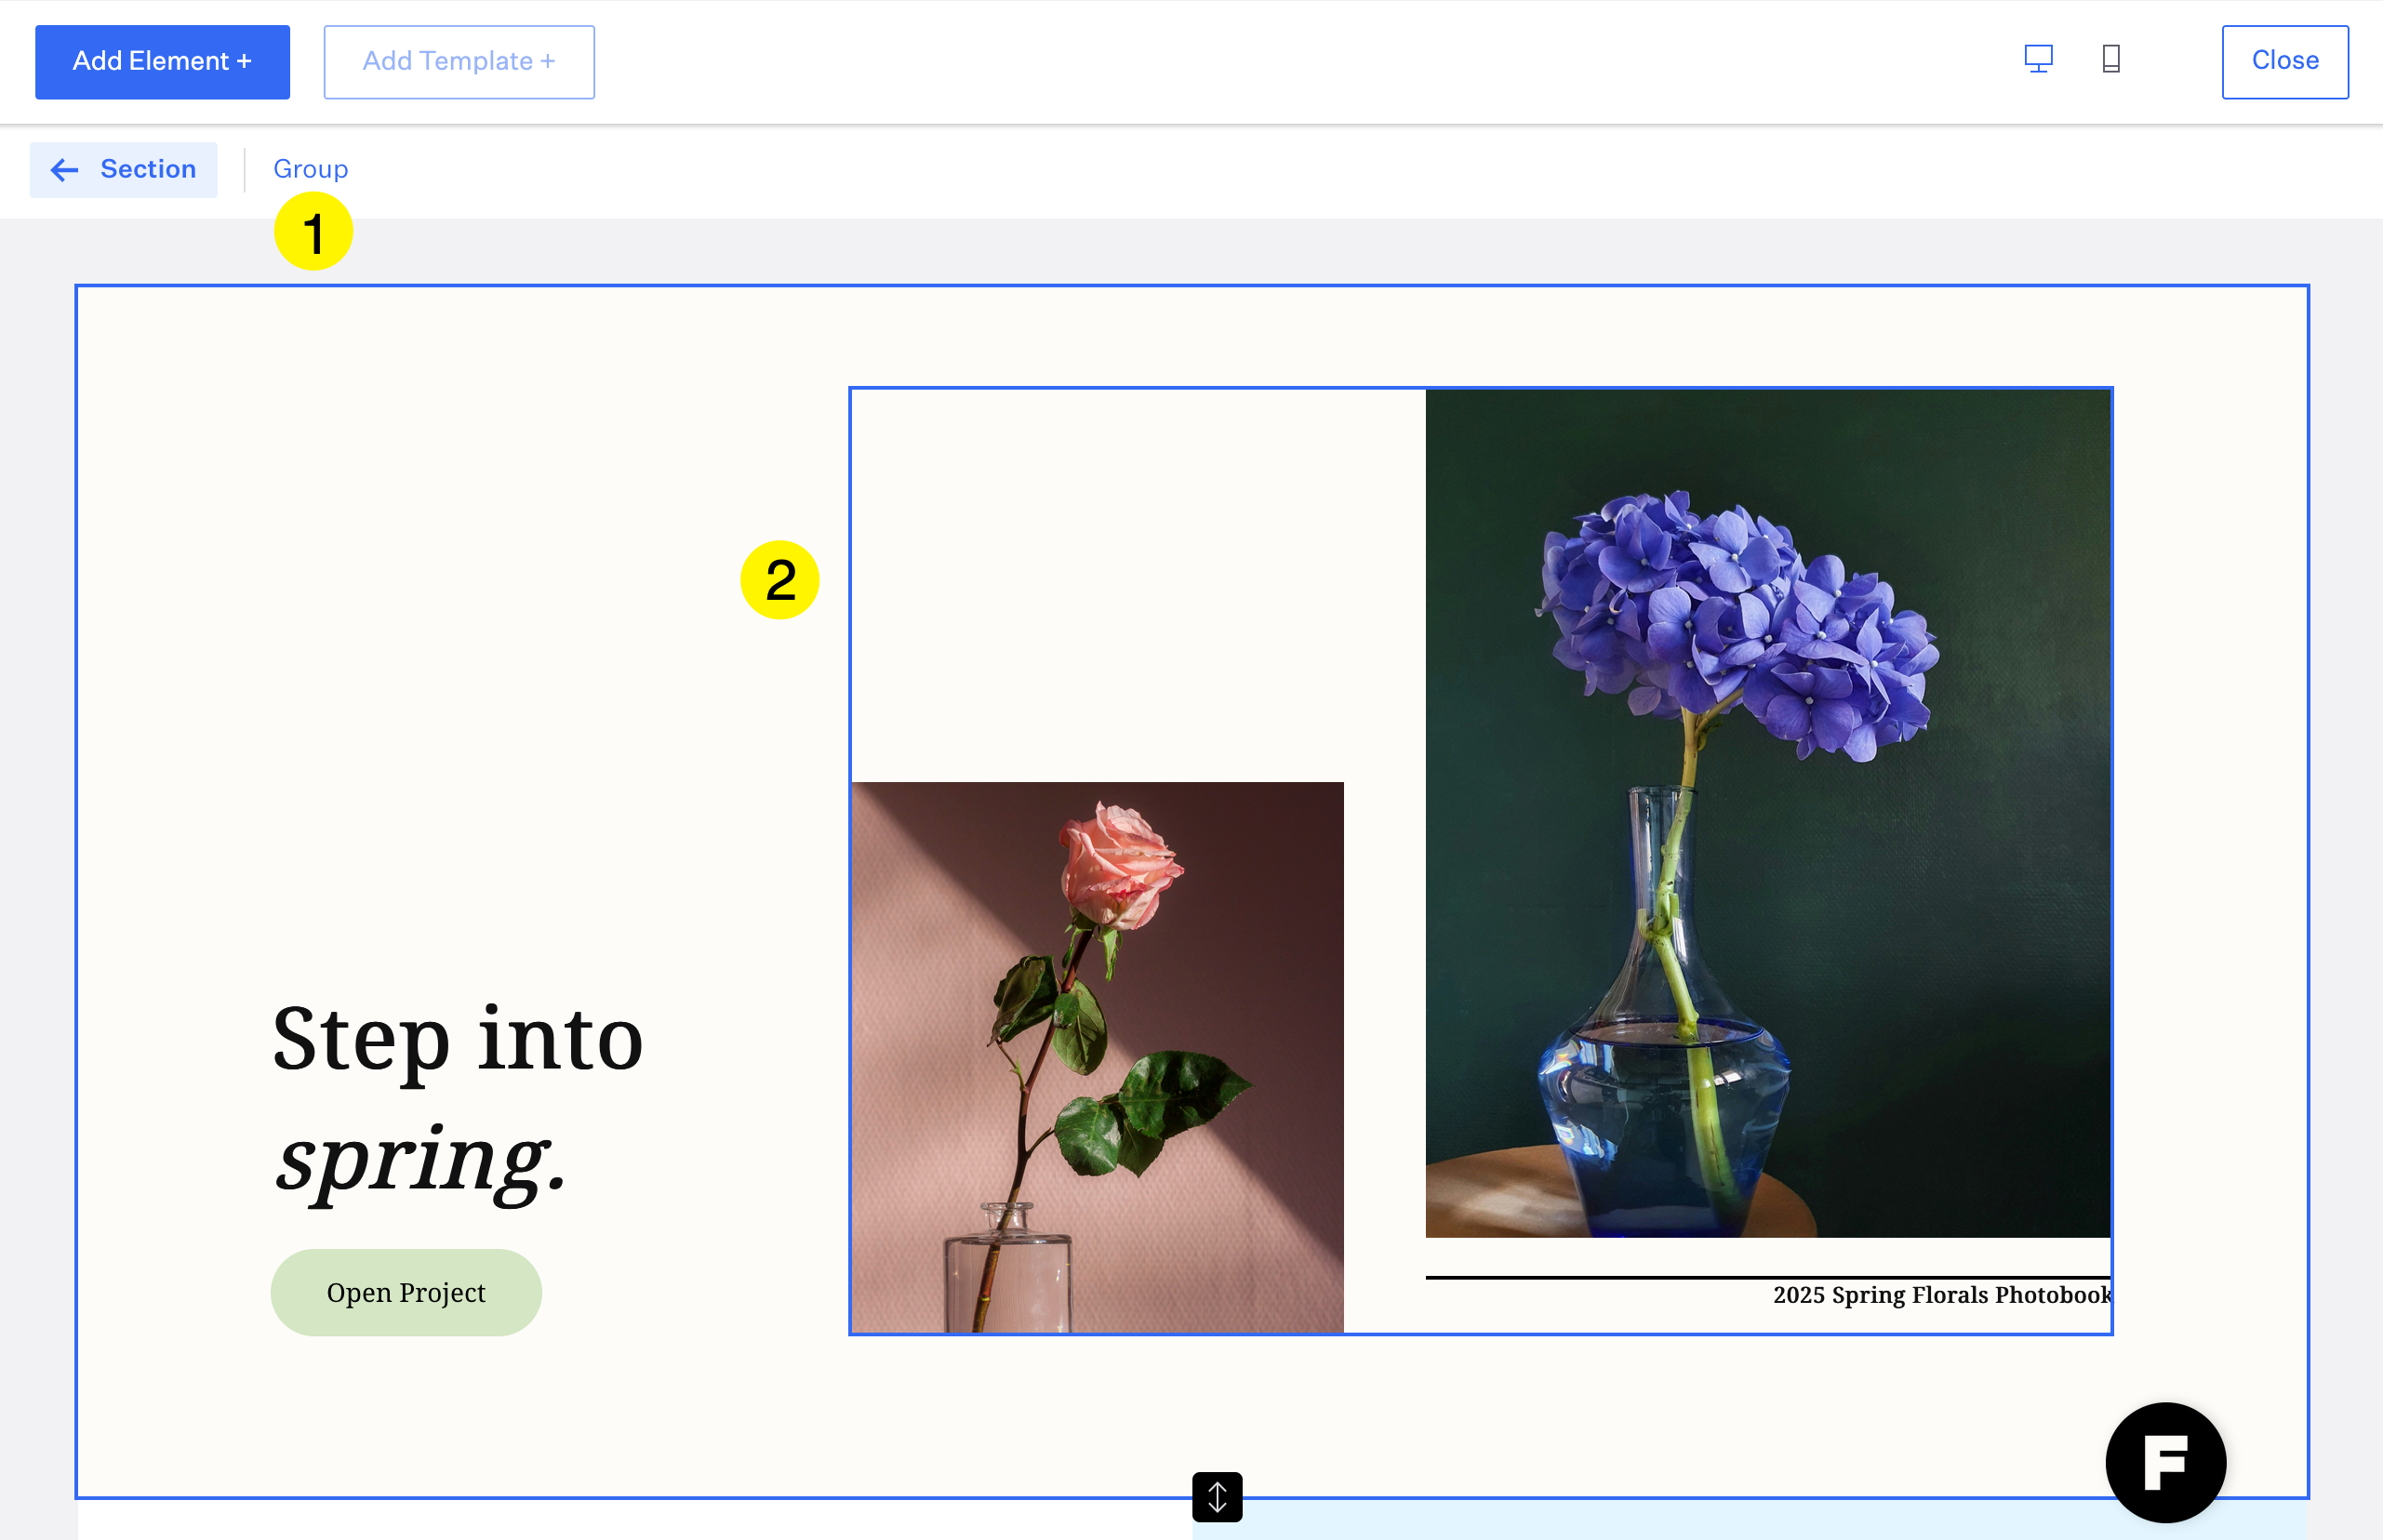The image size is (2383, 1540).
Task: Click the yellow marker numbered 1
Action: click(x=313, y=232)
